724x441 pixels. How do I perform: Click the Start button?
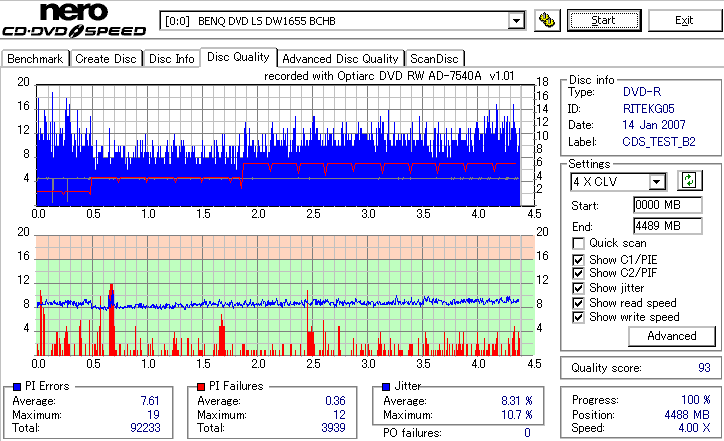click(x=604, y=21)
